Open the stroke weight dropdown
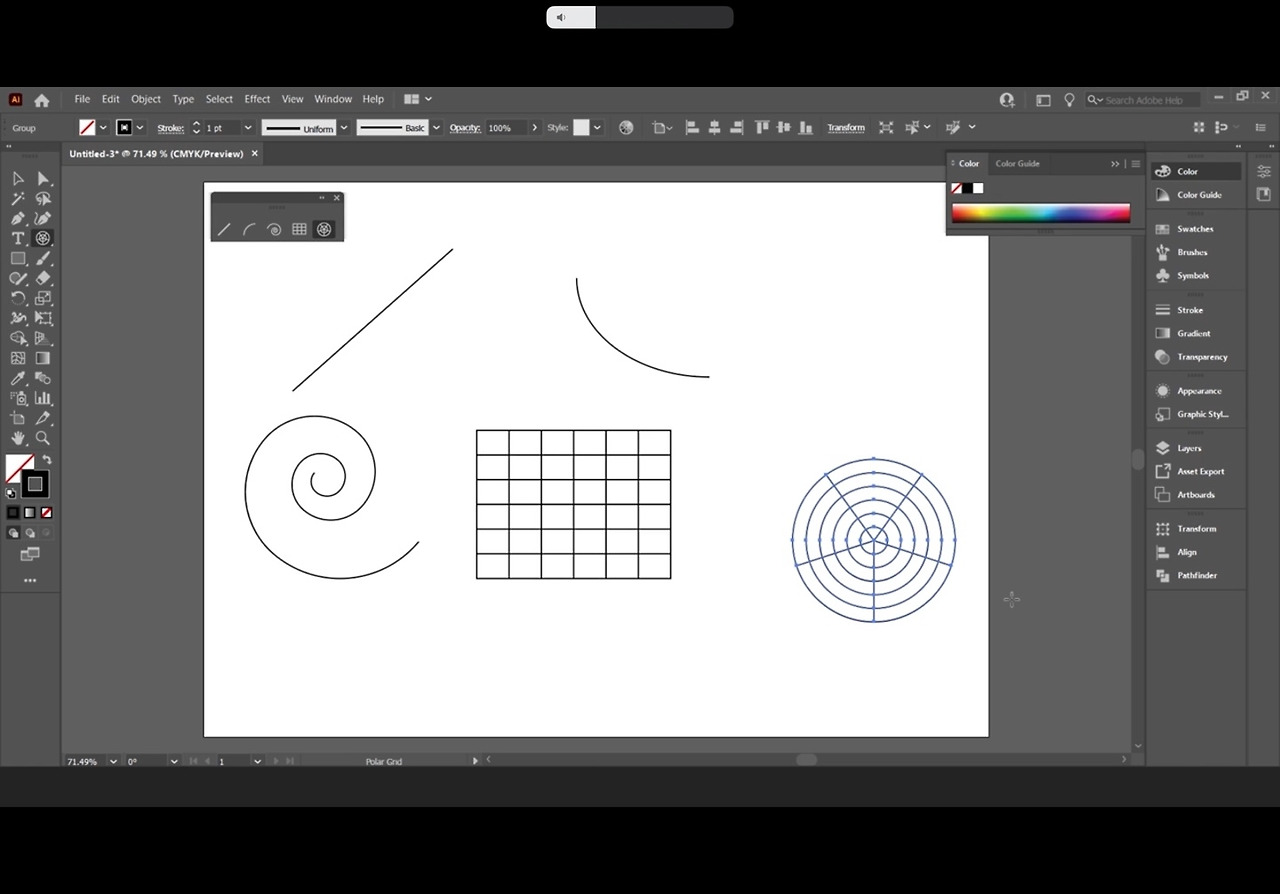Screen dimensions: 1280x894 click(248, 128)
